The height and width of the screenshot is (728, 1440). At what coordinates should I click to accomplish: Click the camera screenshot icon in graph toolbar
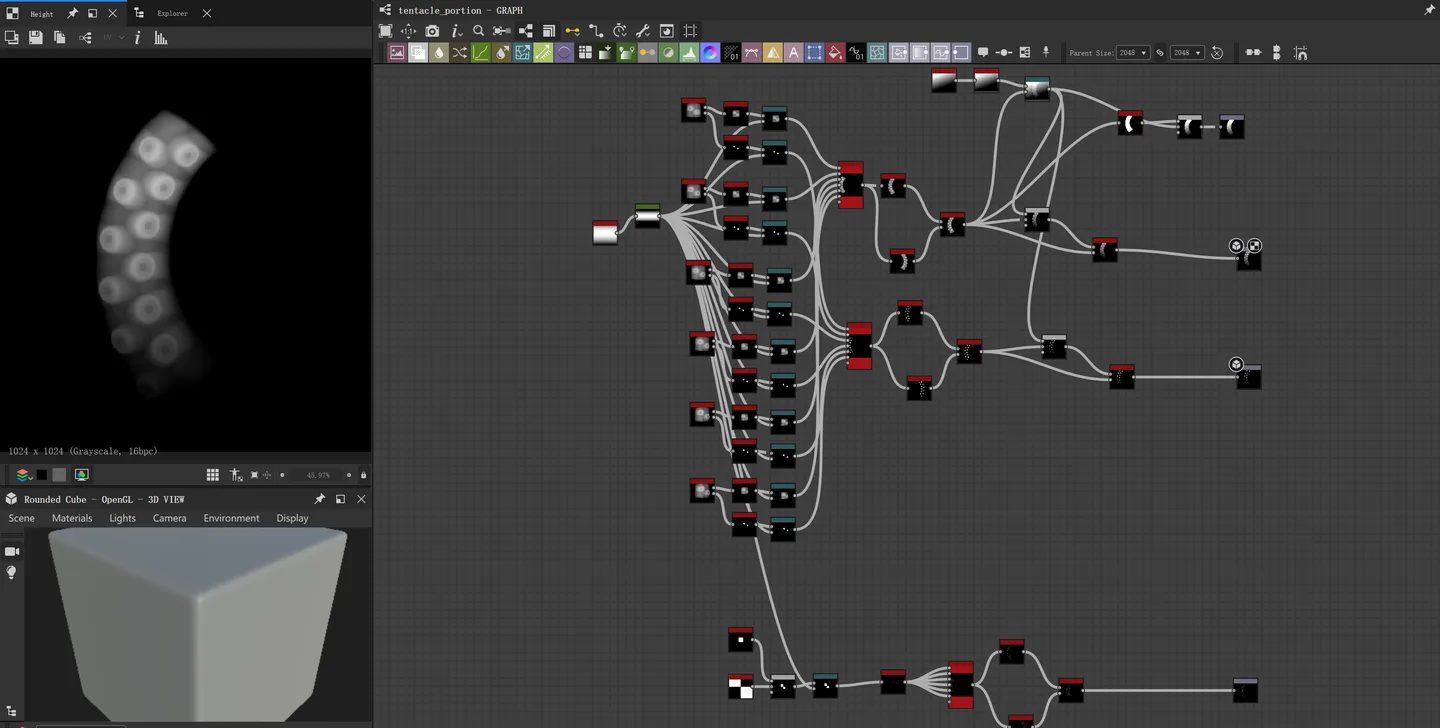pos(432,31)
